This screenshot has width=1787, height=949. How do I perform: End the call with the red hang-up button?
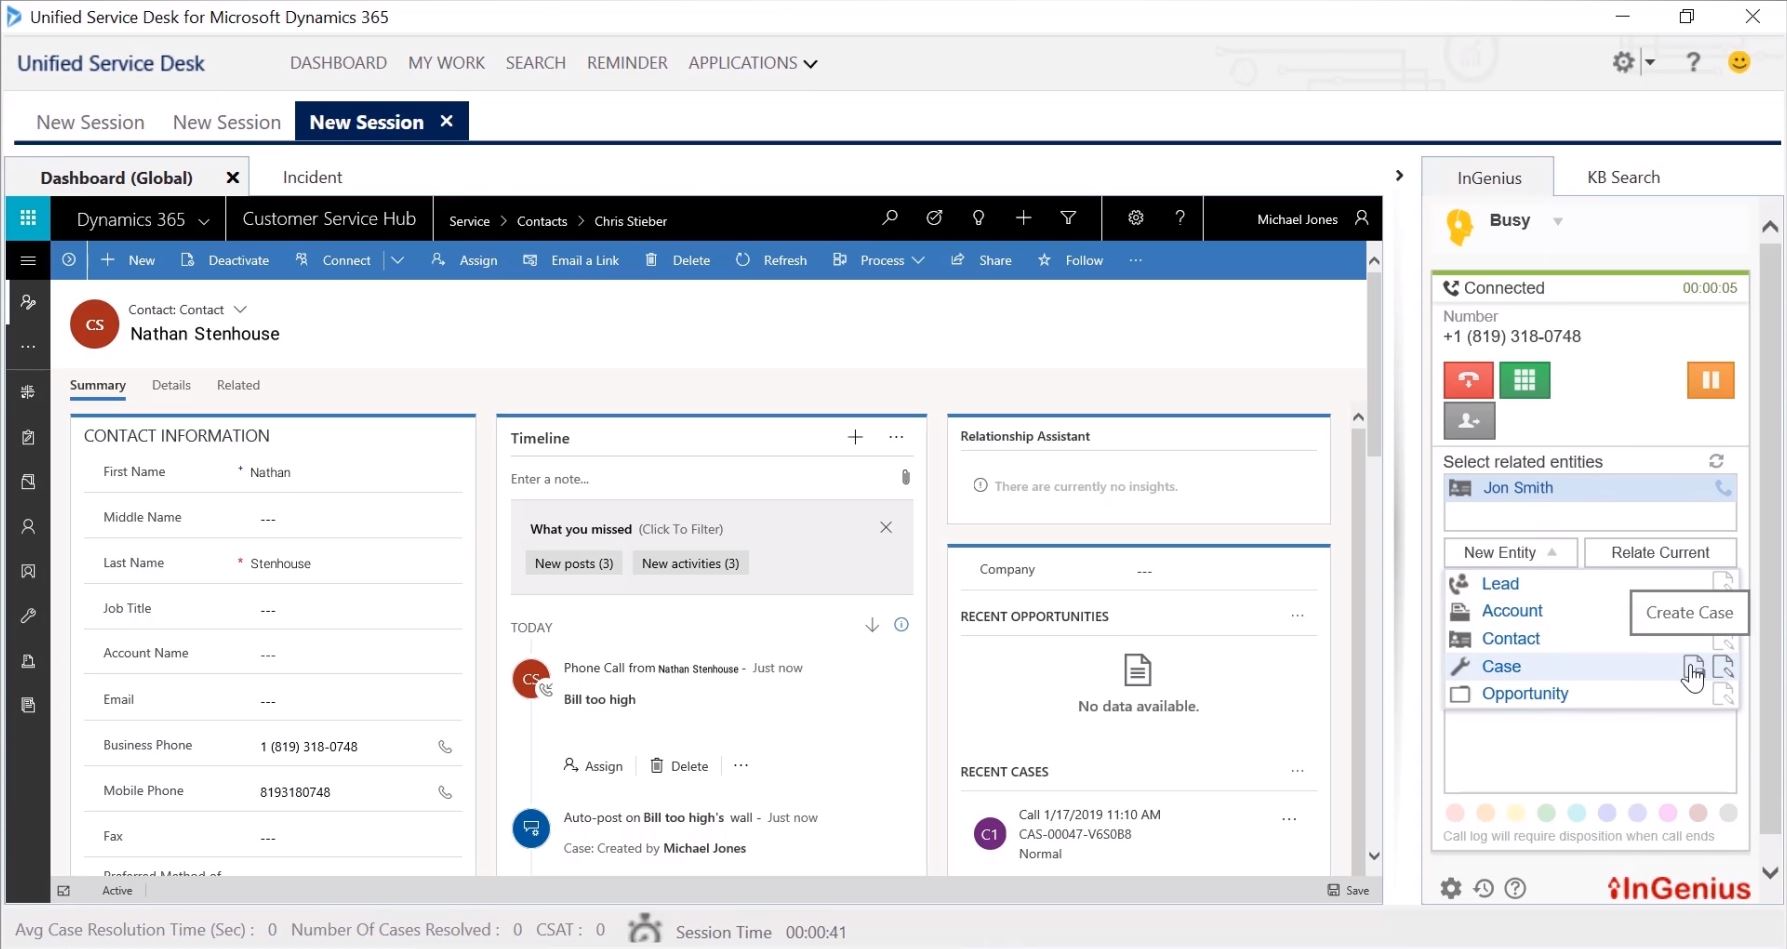pos(1468,380)
